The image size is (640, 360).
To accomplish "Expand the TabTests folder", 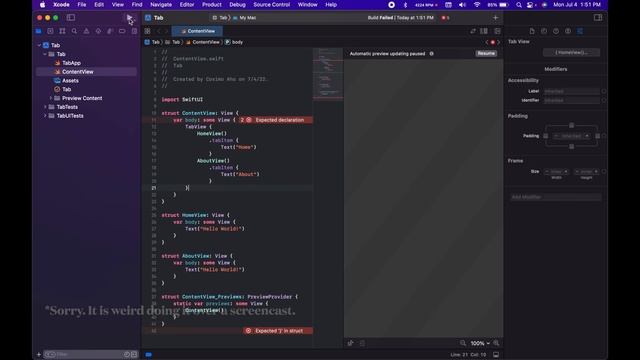I will [x=45, y=107].
